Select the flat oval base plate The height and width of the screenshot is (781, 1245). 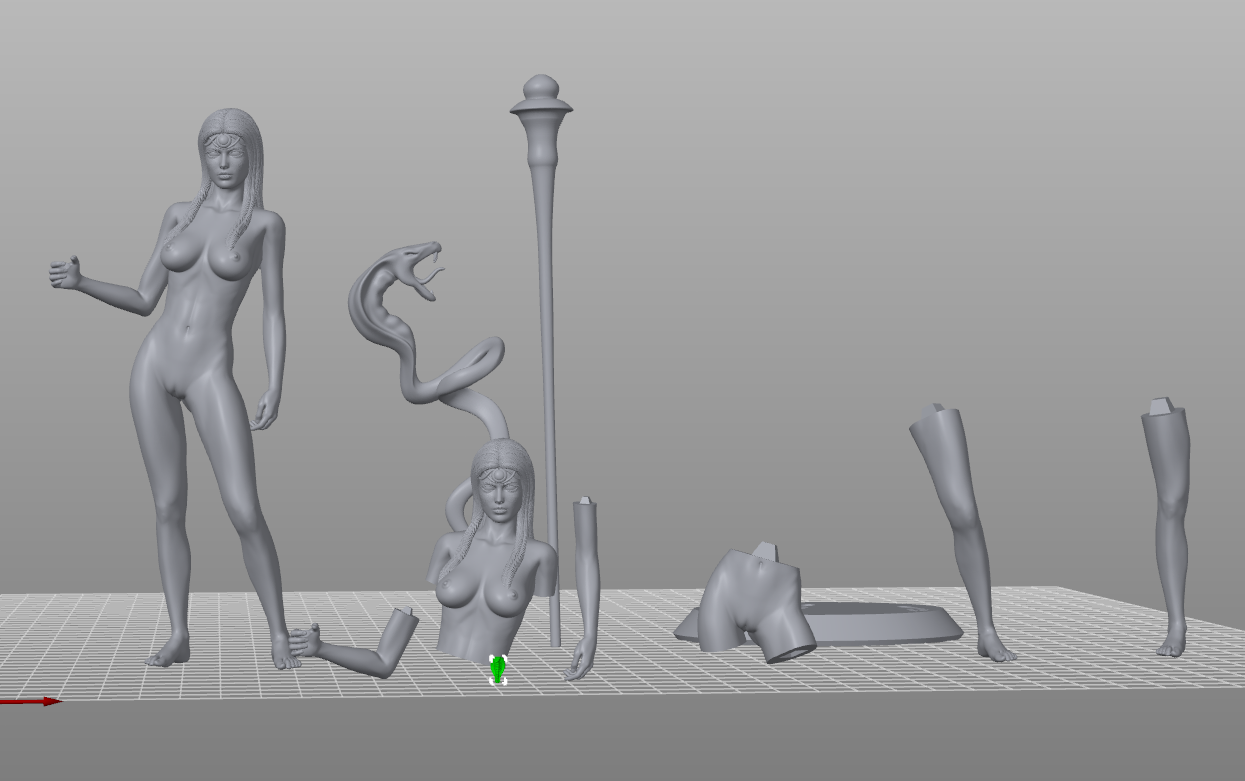tap(880, 623)
